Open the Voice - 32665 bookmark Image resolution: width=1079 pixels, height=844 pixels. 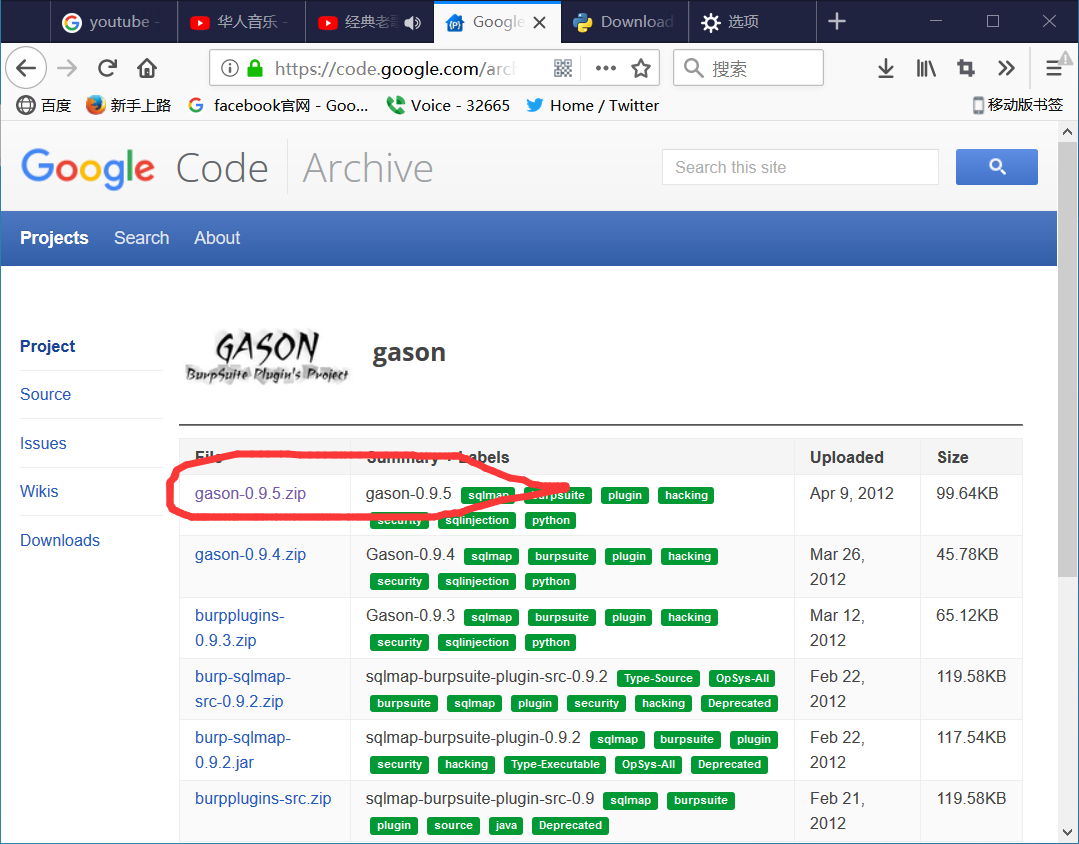coord(449,105)
